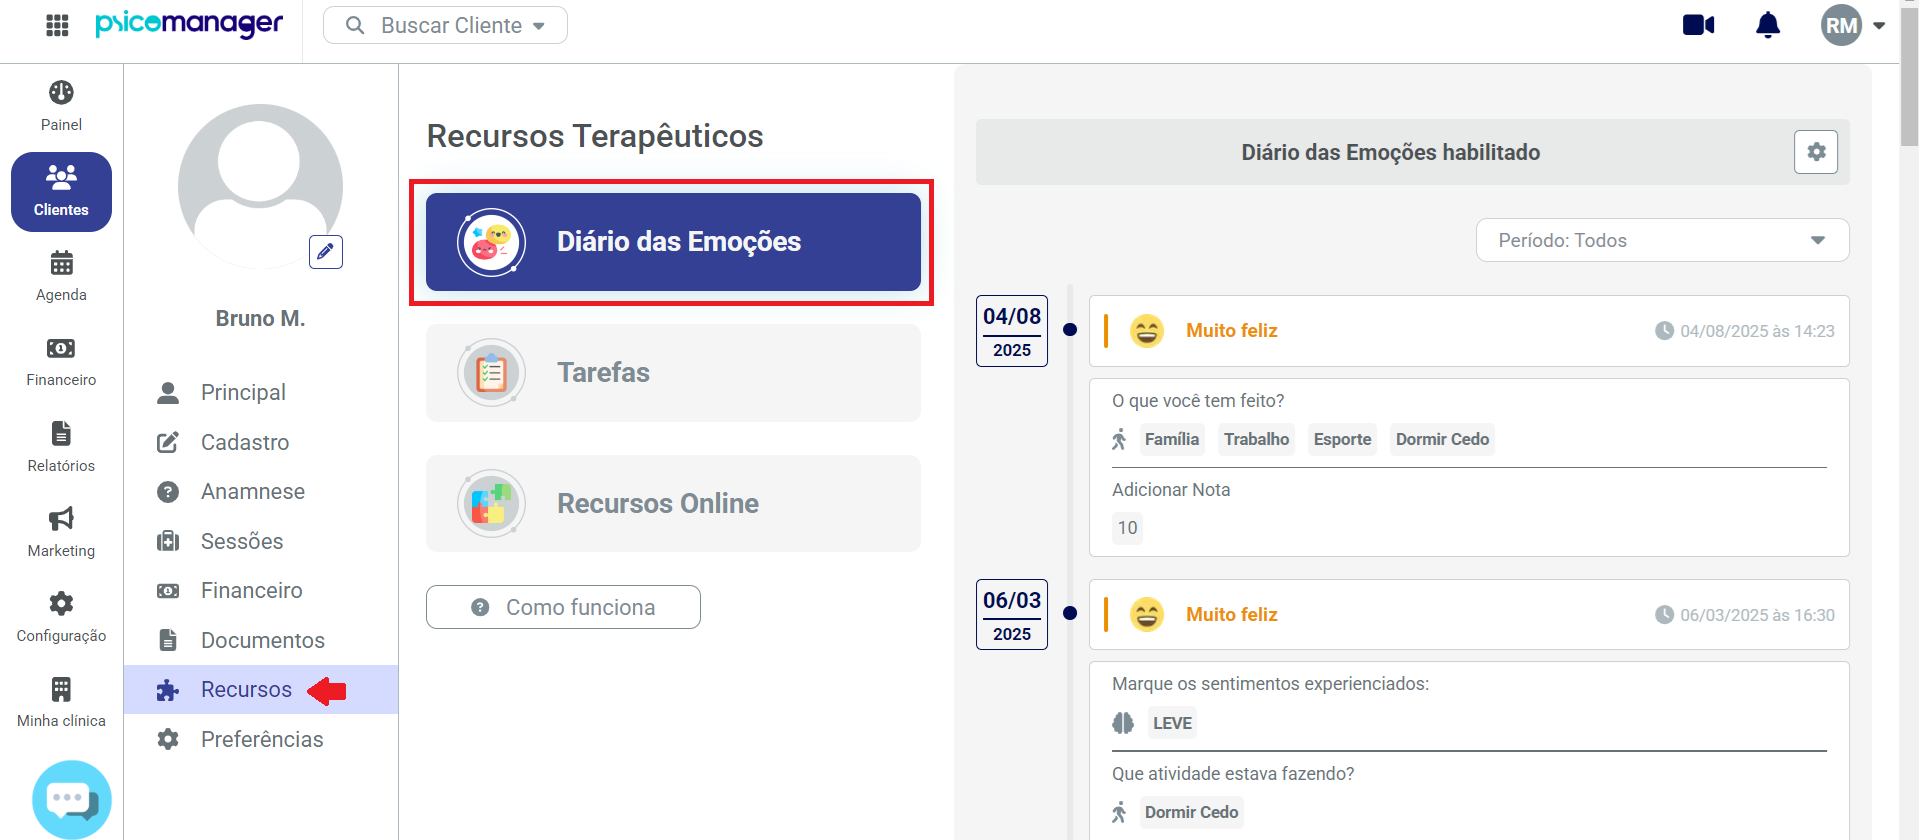Viewport: 1919px width, 840px height.
Task: Open Configuração settings in sidebar
Action: 61,617
